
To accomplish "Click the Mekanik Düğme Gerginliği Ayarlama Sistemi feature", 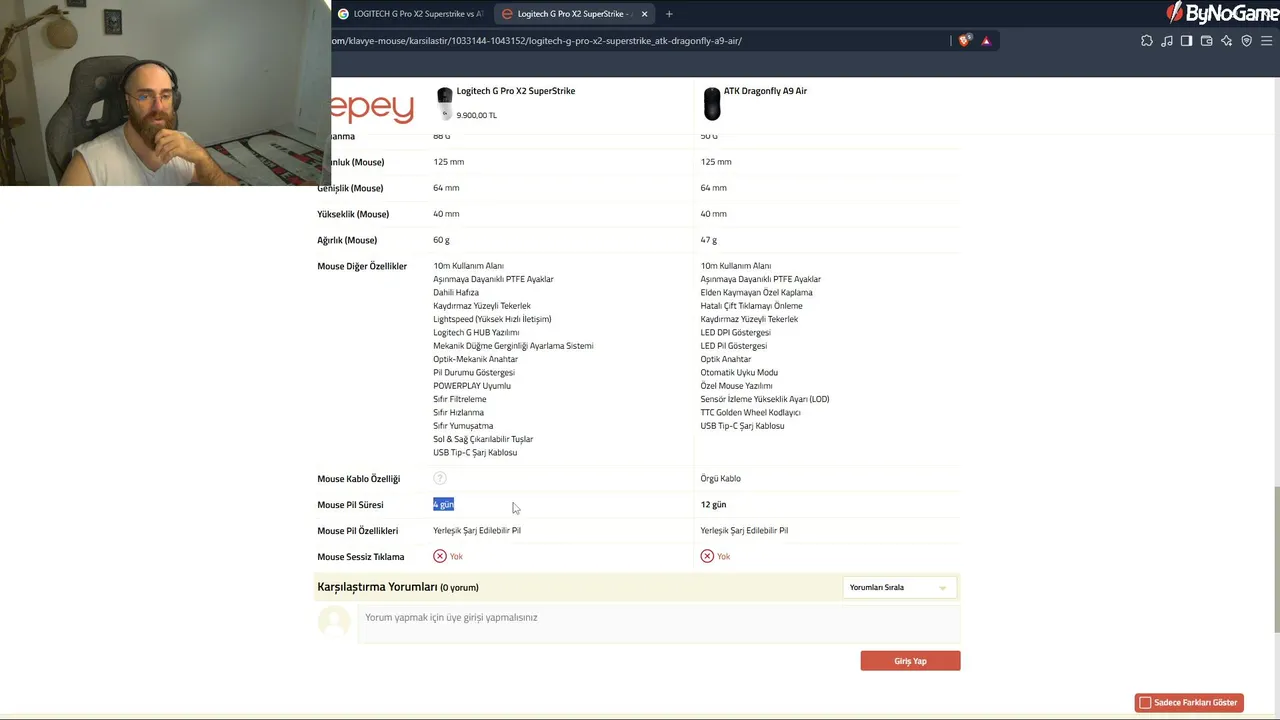I will click(x=513, y=346).
